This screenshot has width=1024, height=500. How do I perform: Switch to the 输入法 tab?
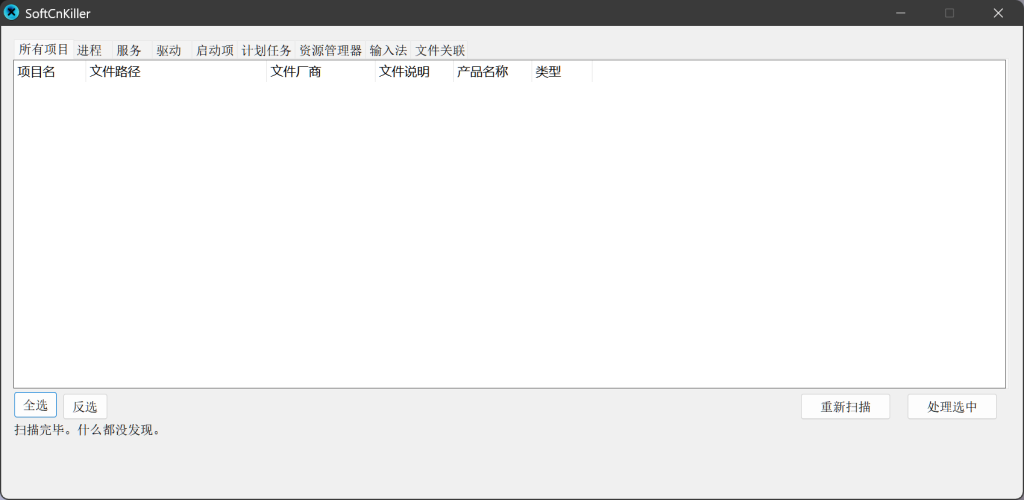click(x=388, y=50)
